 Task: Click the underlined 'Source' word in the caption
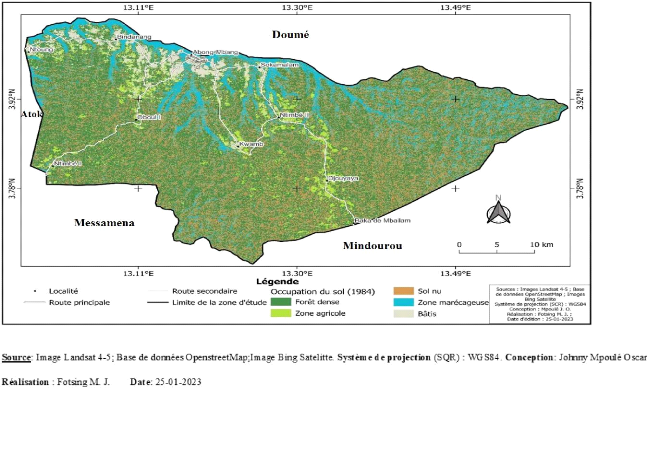click(17, 358)
